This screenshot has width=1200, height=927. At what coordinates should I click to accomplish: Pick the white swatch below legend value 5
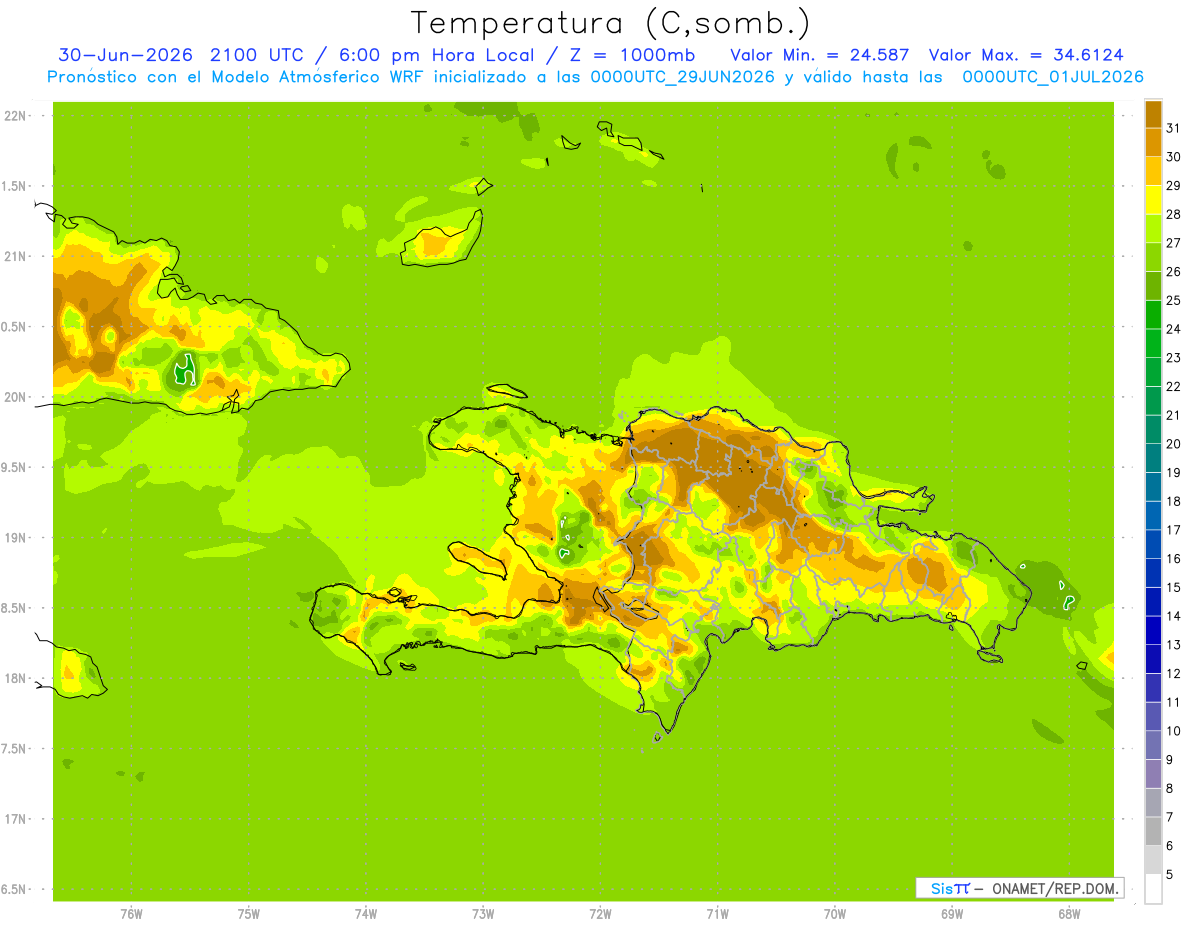[1153, 889]
